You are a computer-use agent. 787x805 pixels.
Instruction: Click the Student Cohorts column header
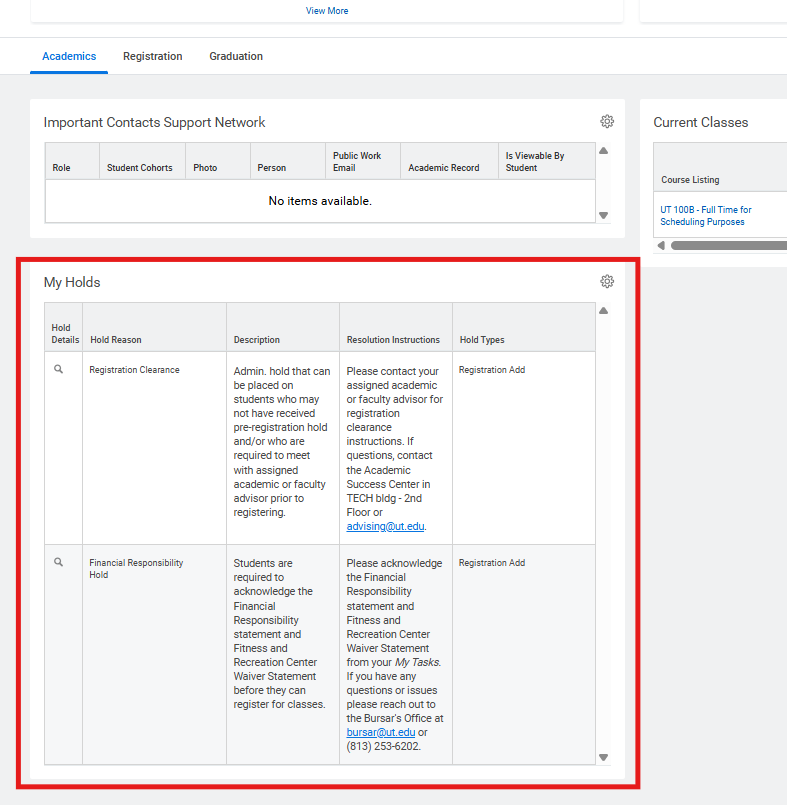(x=140, y=168)
